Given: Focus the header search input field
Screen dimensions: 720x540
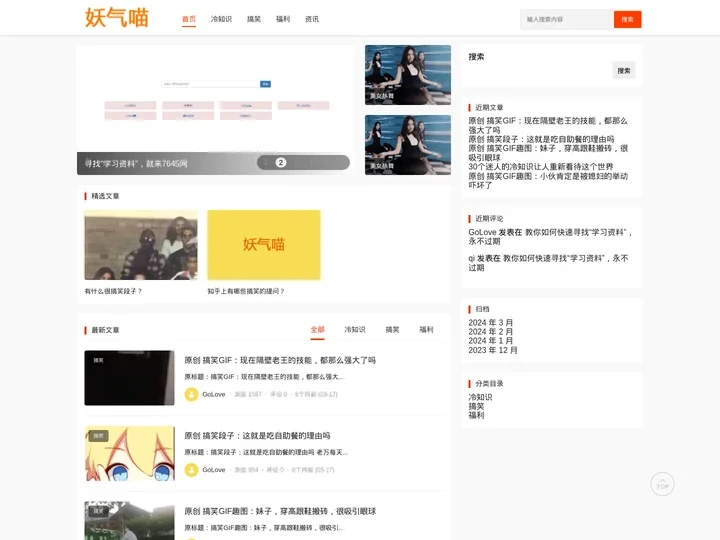Looking at the screenshot, I should click(567, 19).
